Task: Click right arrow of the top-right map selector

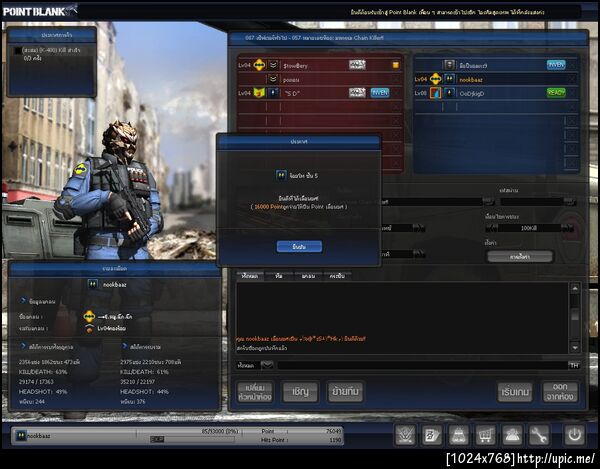Action: click(x=570, y=202)
